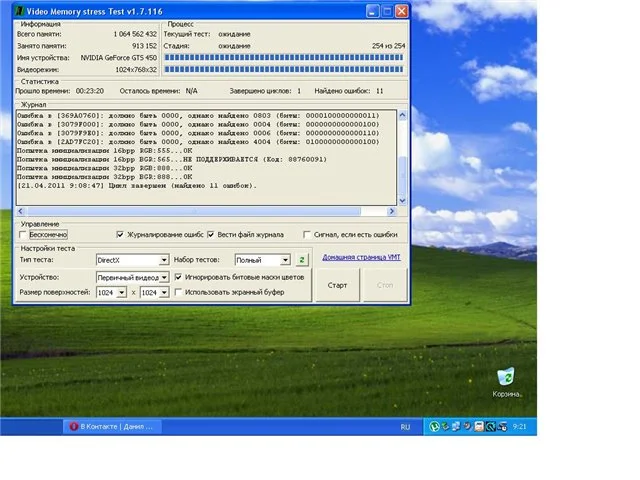
Task: Switch to В Контакте taskbar window
Action: (x=111, y=426)
